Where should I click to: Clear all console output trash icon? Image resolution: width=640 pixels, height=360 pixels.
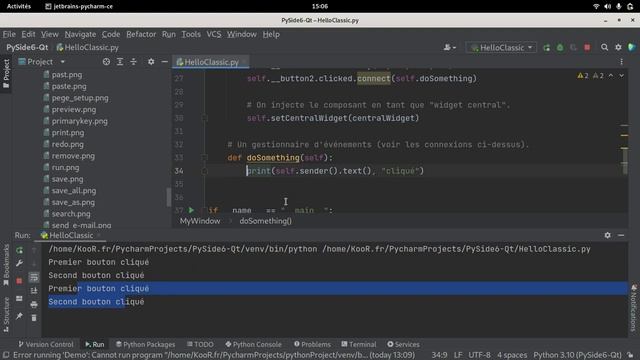pos(34,318)
